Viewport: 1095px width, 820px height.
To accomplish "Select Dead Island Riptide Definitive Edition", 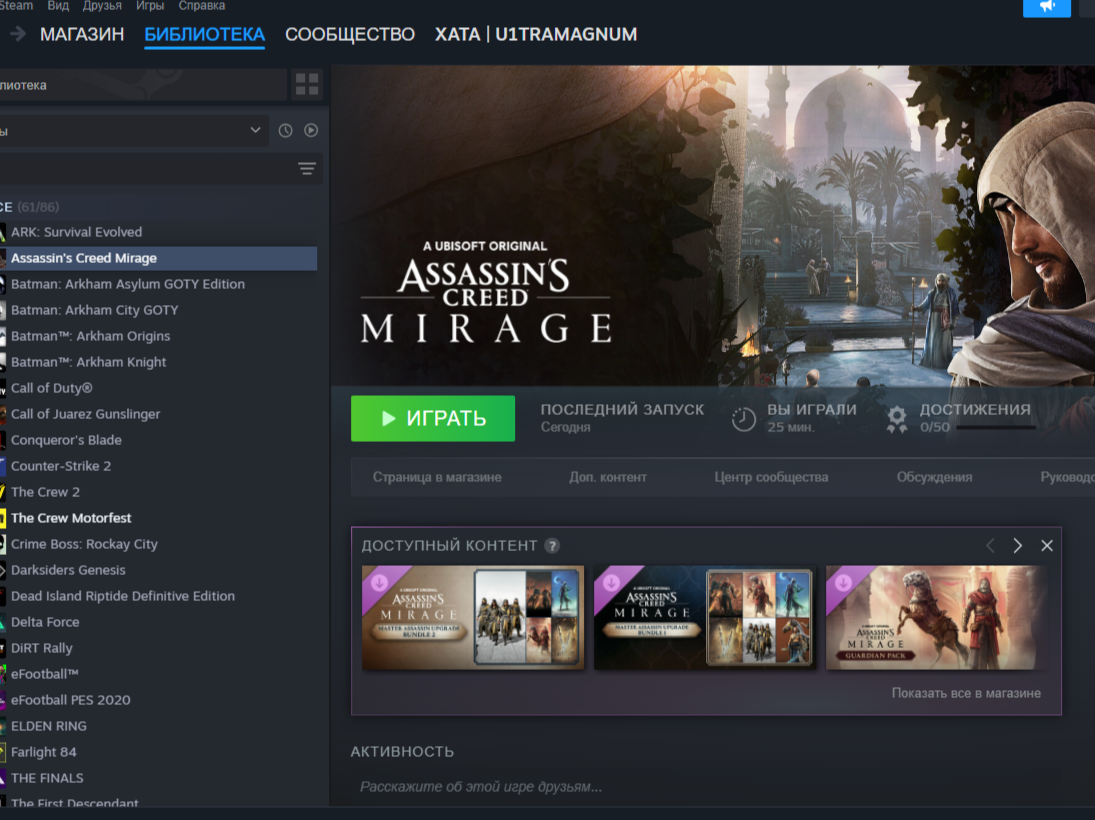I will tap(159, 596).
